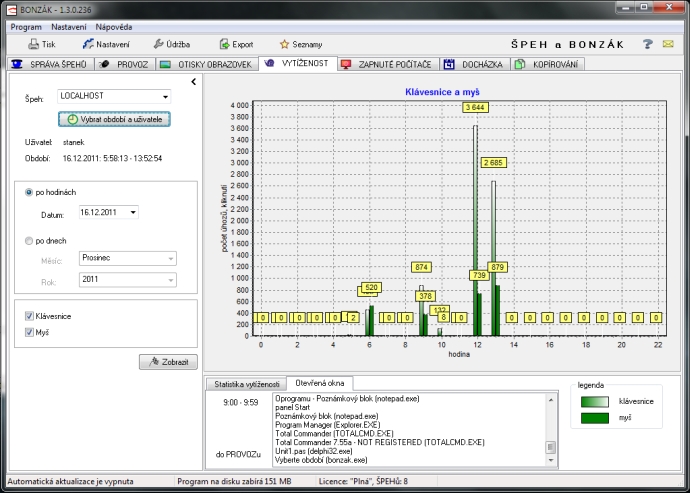Open the KOPÍROVÁNÍ tab
The image size is (690, 493).
[548, 64]
